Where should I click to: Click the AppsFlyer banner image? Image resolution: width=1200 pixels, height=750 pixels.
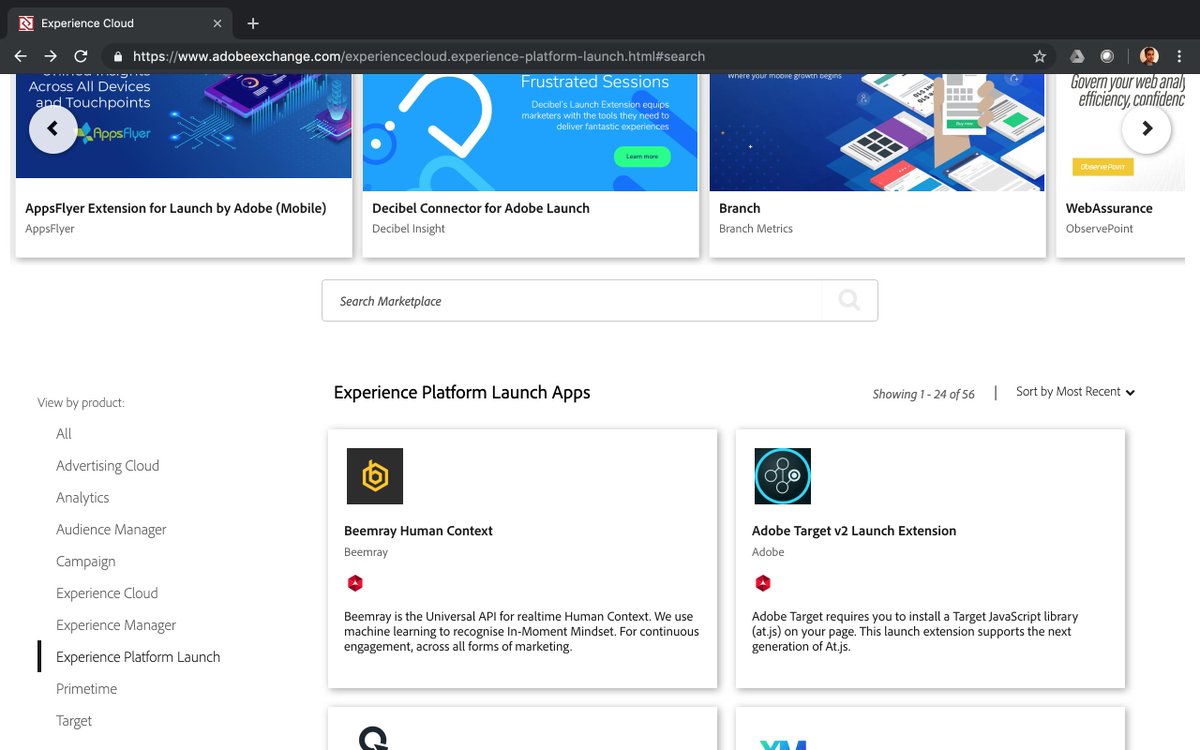[184, 126]
